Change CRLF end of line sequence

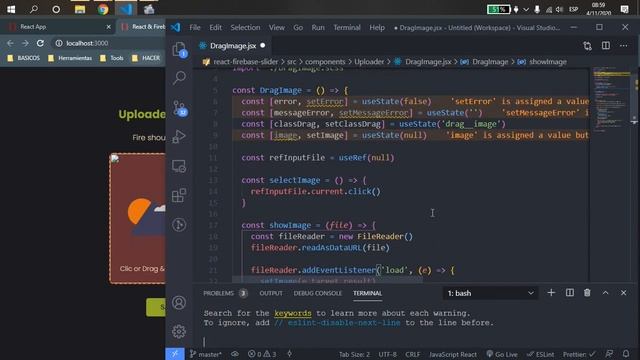(413, 354)
